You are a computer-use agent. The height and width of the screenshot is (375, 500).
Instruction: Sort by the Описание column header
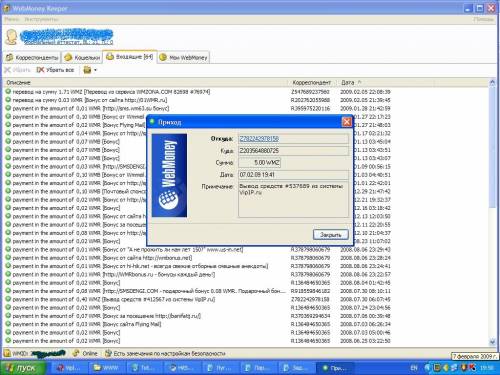[x=146, y=82]
